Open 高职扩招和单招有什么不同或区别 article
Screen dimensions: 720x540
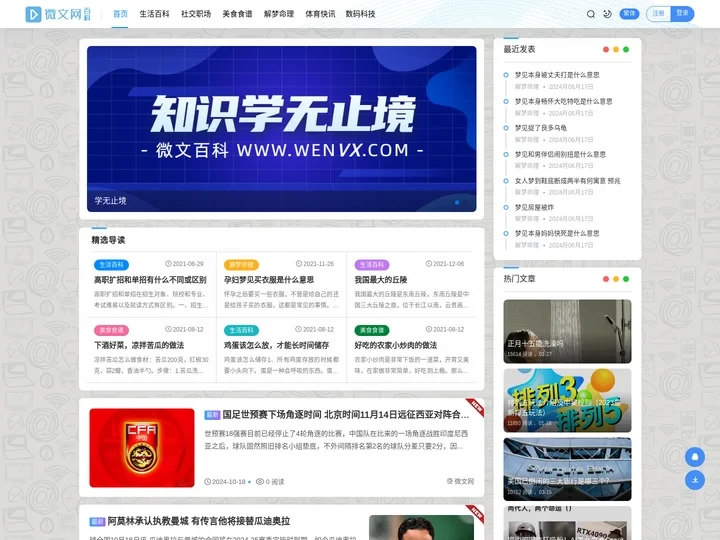[150, 280]
